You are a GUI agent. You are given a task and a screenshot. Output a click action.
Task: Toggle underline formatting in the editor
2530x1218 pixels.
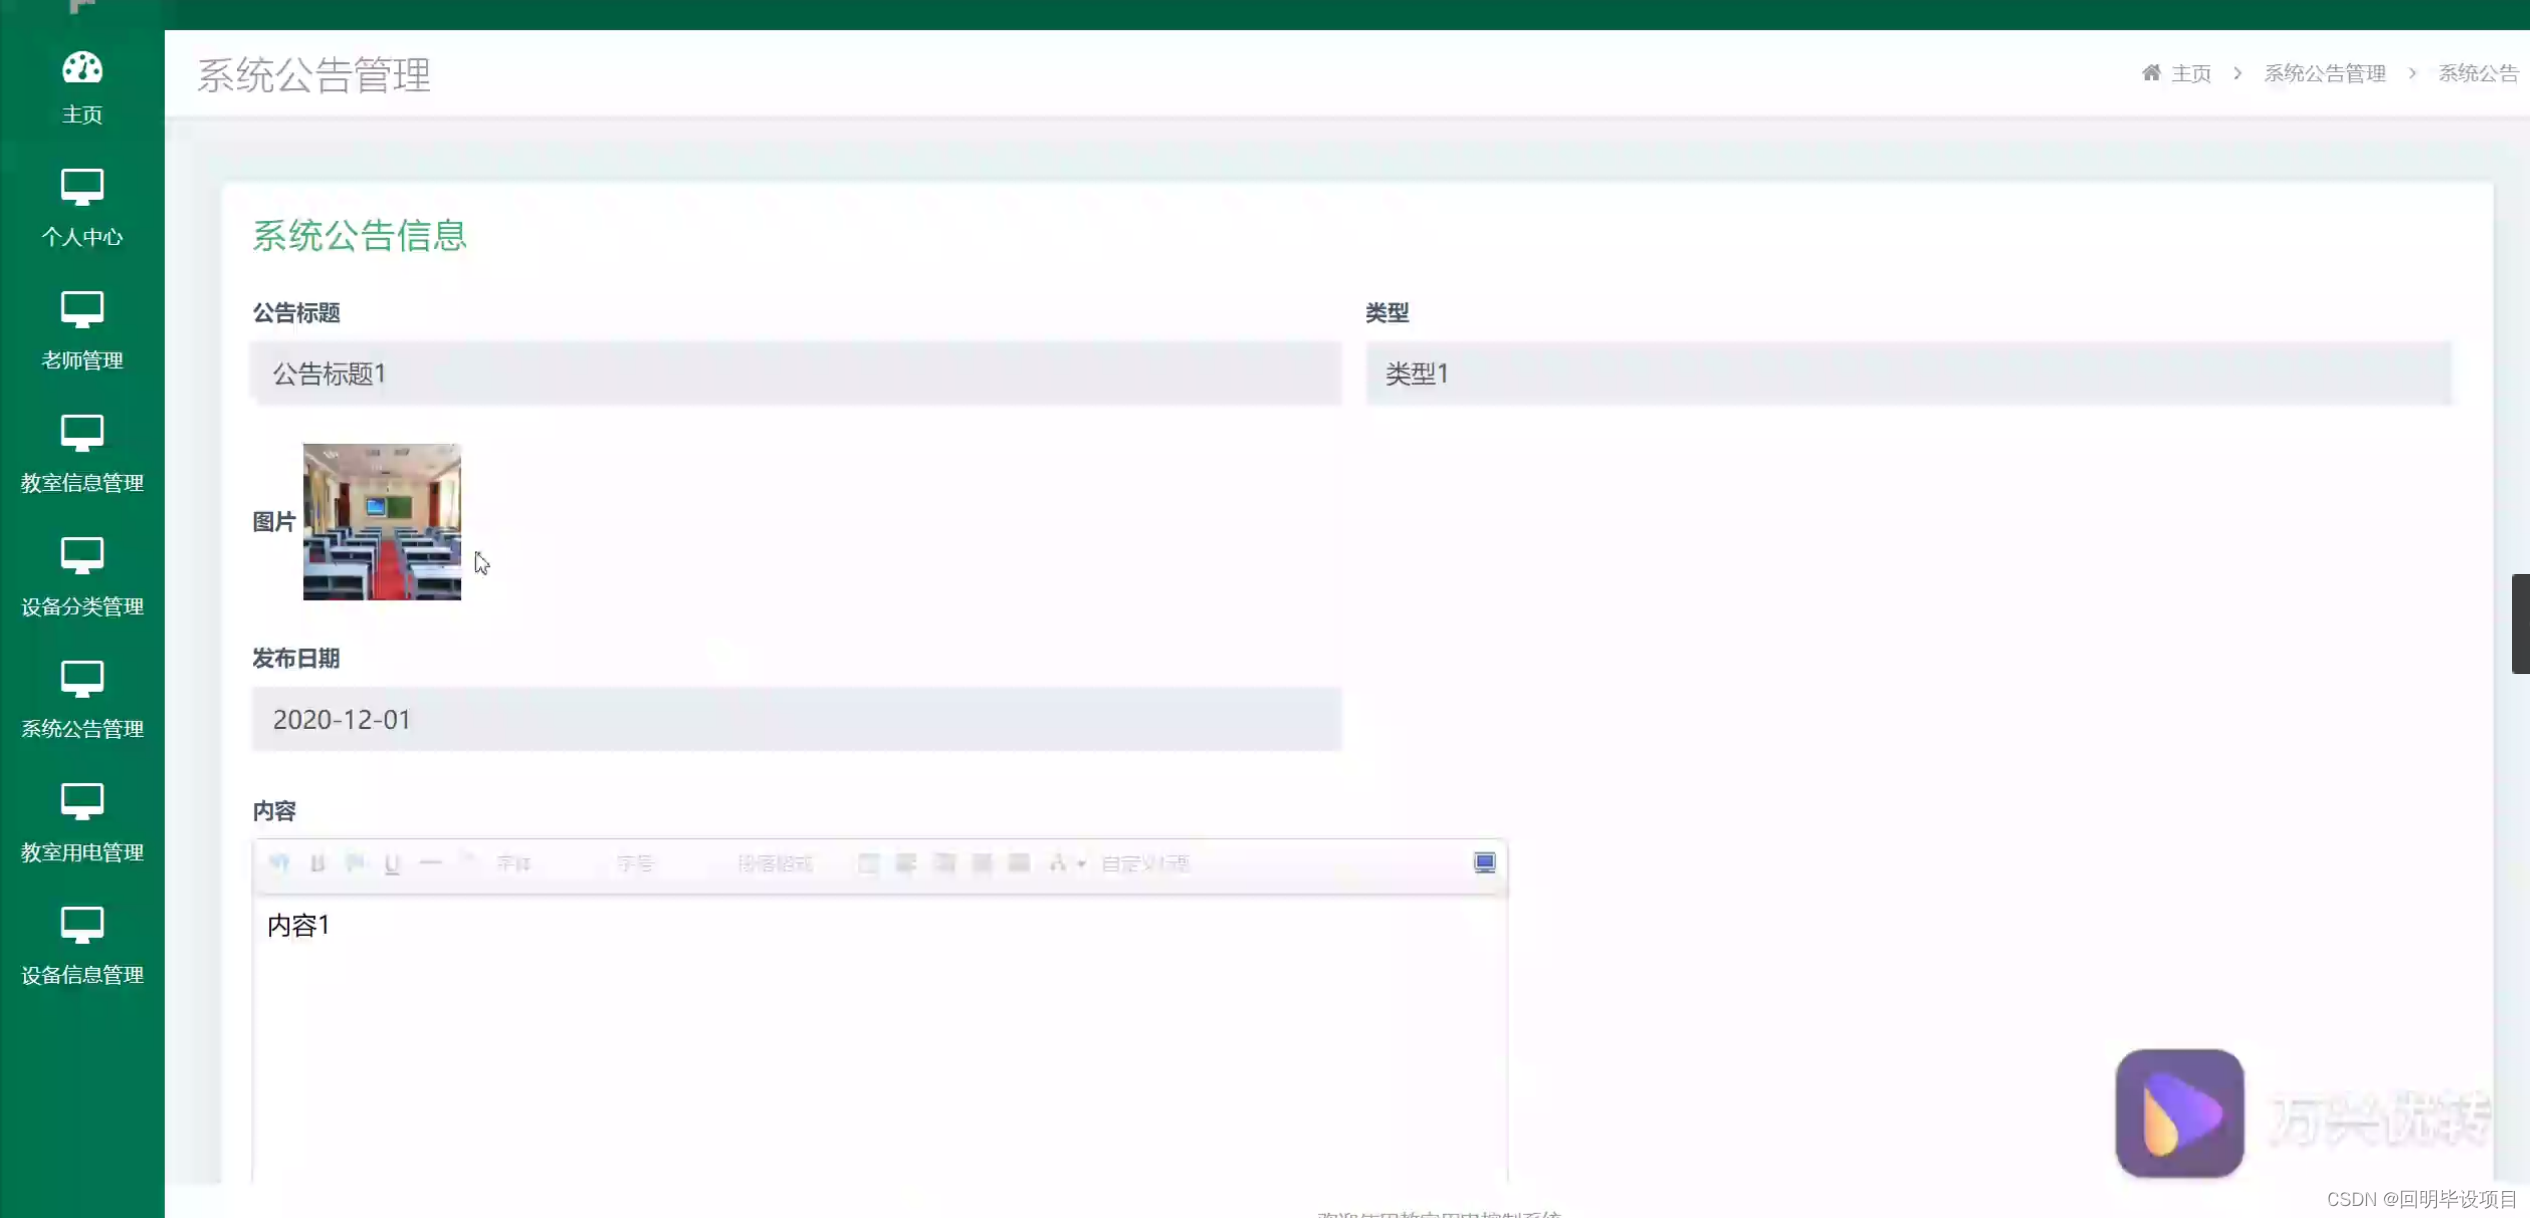tap(392, 863)
